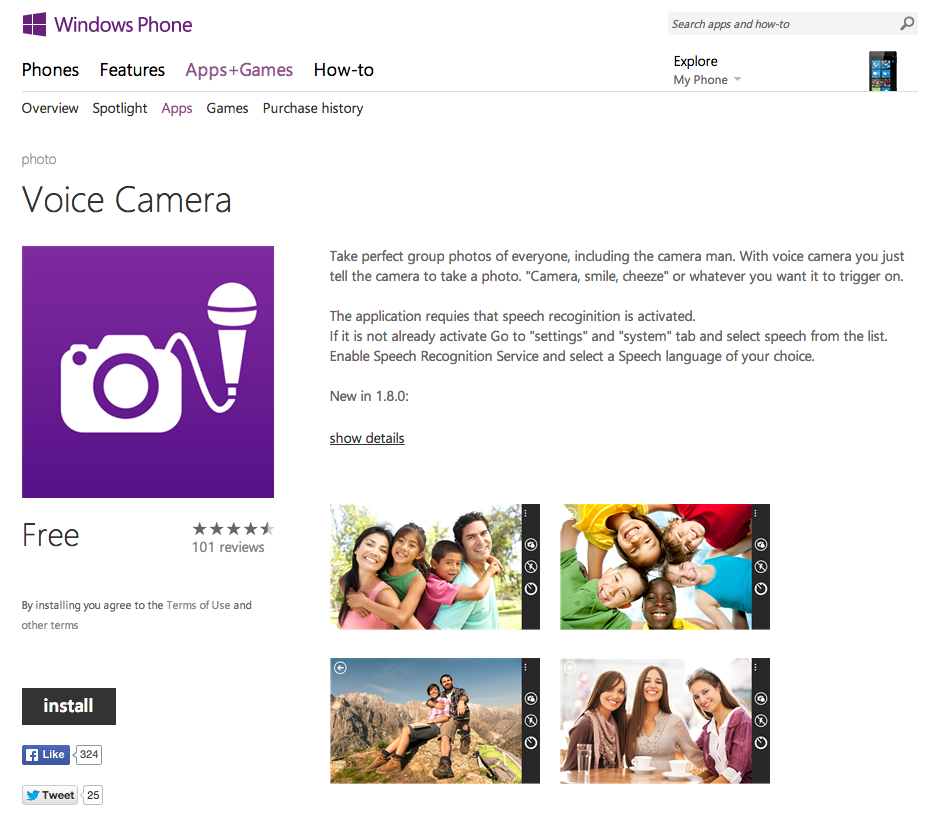Open the Phones menu

click(x=50, y=70)
